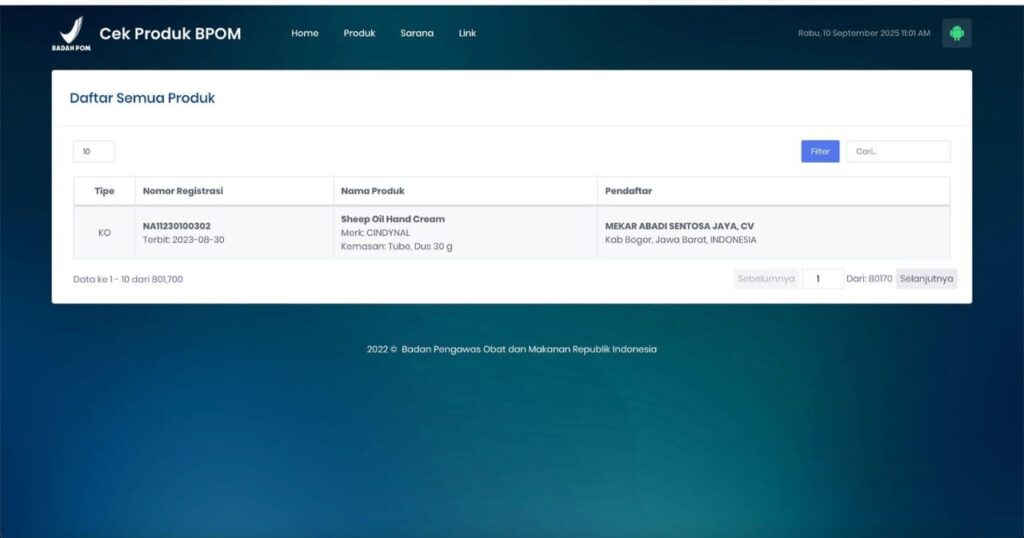The height and width of the screenshot is (538, 1024).
Task: Click the Dari: 80170 page count
Action: coord(869,279)
